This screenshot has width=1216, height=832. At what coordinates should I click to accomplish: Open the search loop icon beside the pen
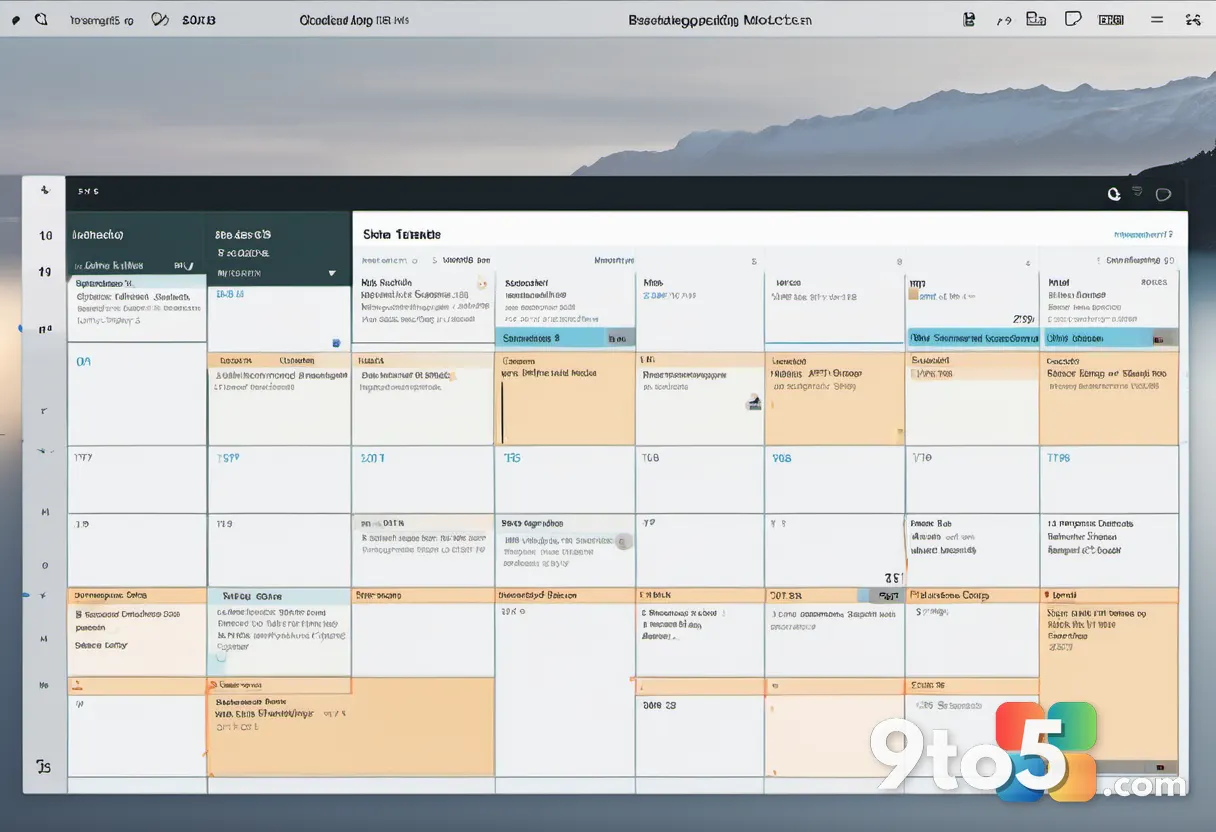click(x=41, y=19)
